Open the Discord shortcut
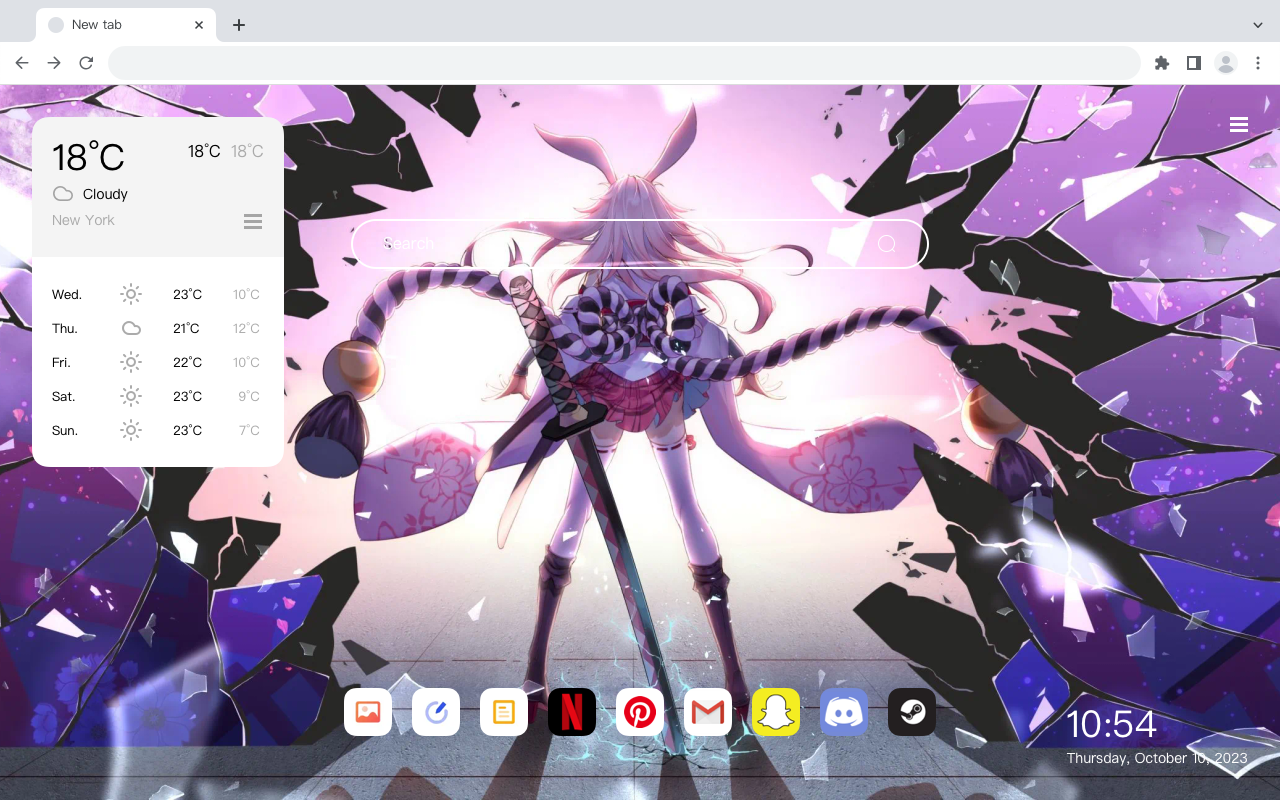Screen dimensions: 1280x800 point(844,712)
